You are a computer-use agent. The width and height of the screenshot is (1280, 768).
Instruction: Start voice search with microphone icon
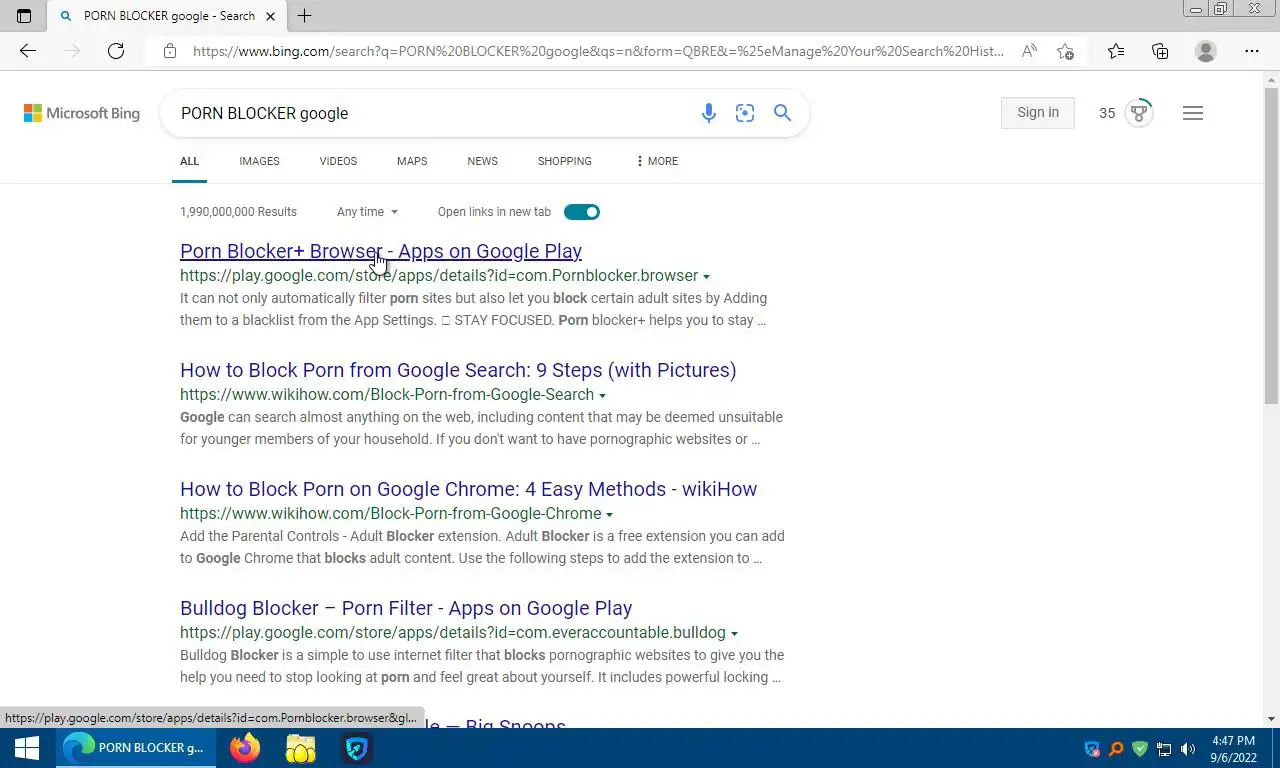[709, 113]
